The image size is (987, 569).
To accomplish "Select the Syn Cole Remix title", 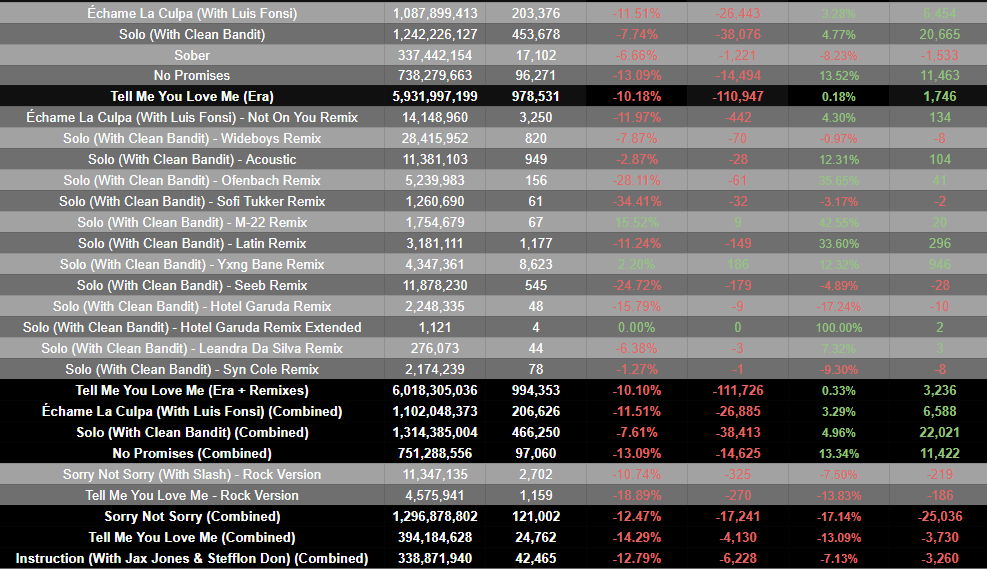I will (192, 369).
